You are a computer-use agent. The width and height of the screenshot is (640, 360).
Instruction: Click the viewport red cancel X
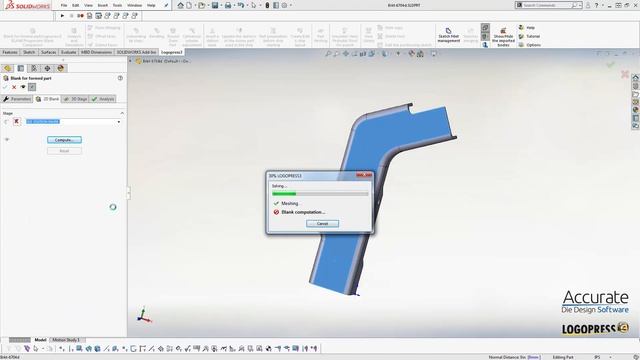(x=624, y=74)
